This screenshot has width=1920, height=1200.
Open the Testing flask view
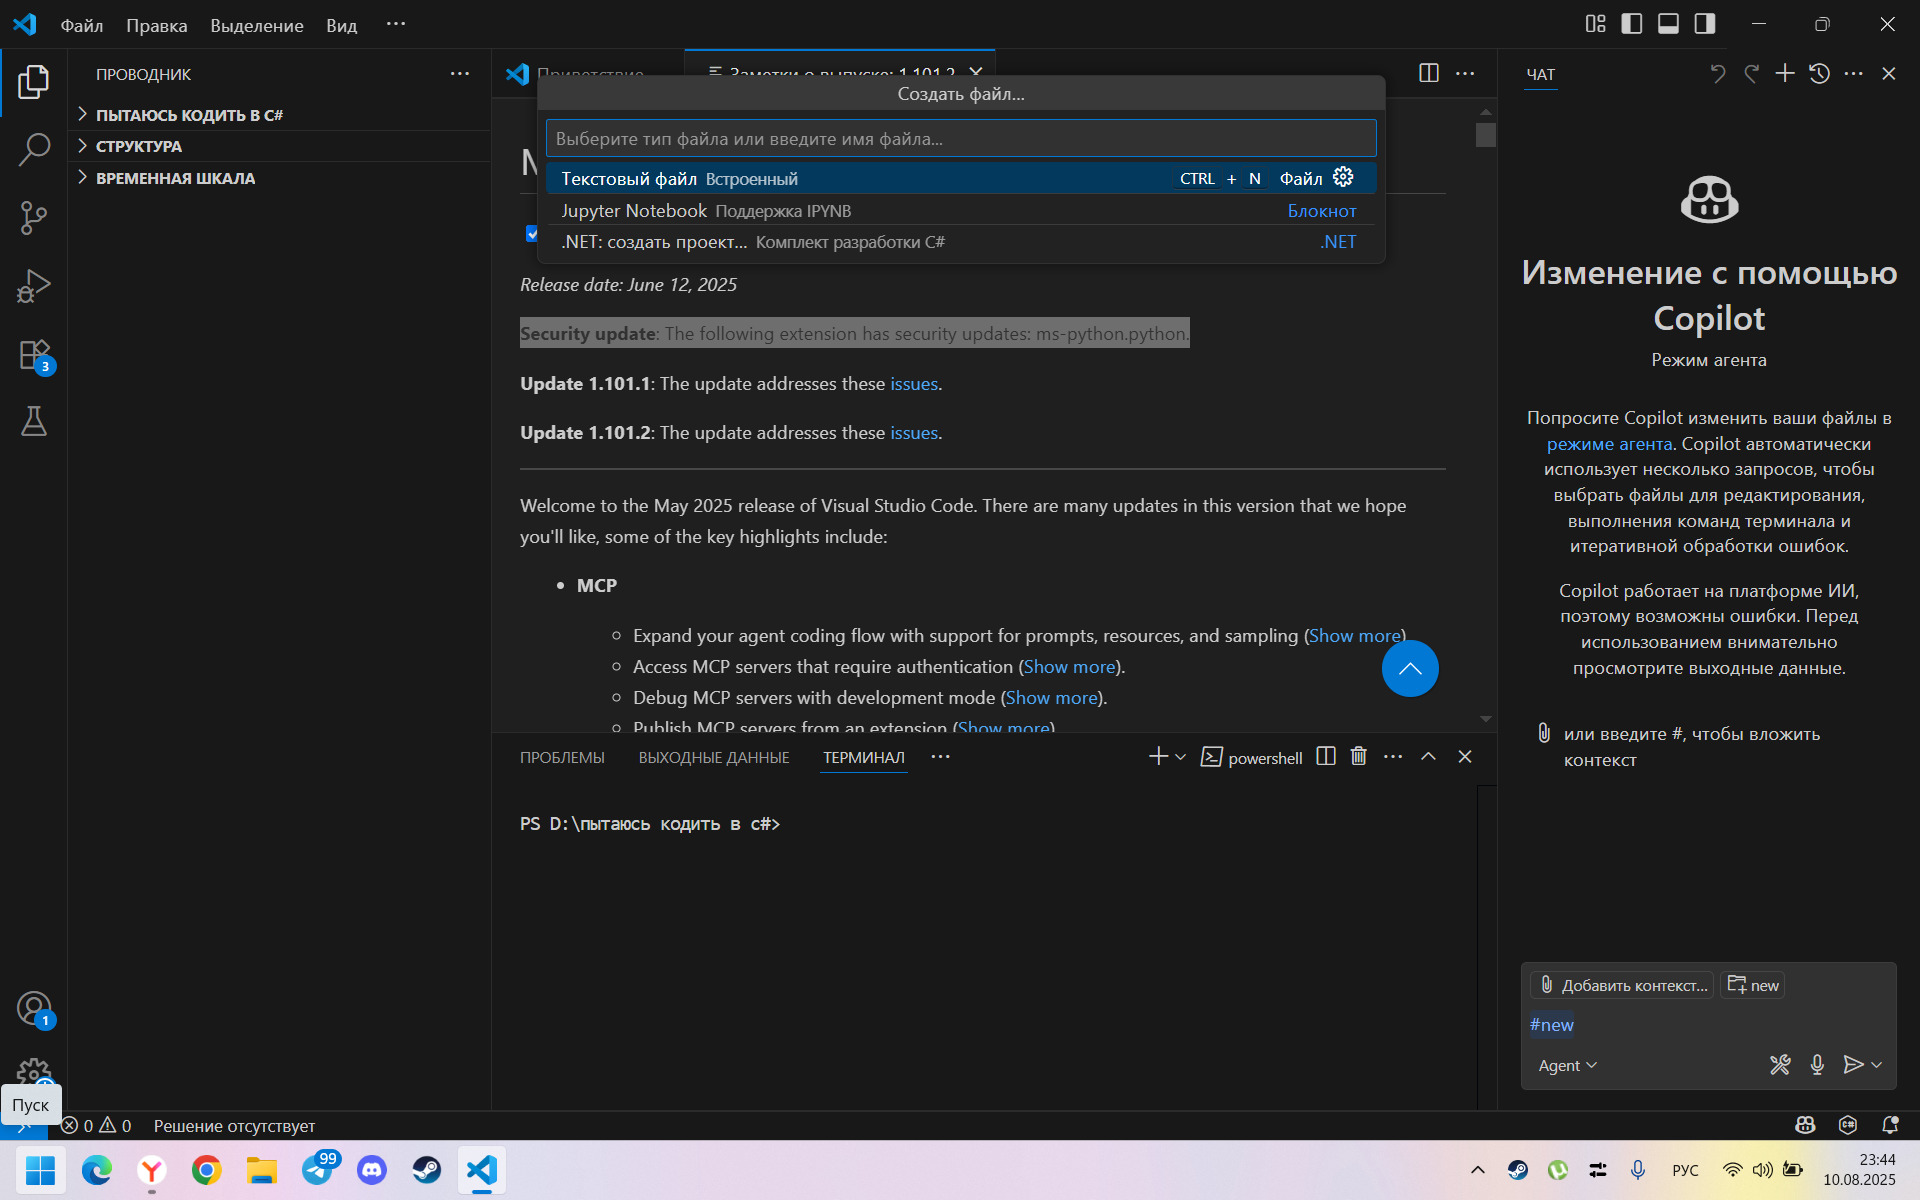coord(34,421)
